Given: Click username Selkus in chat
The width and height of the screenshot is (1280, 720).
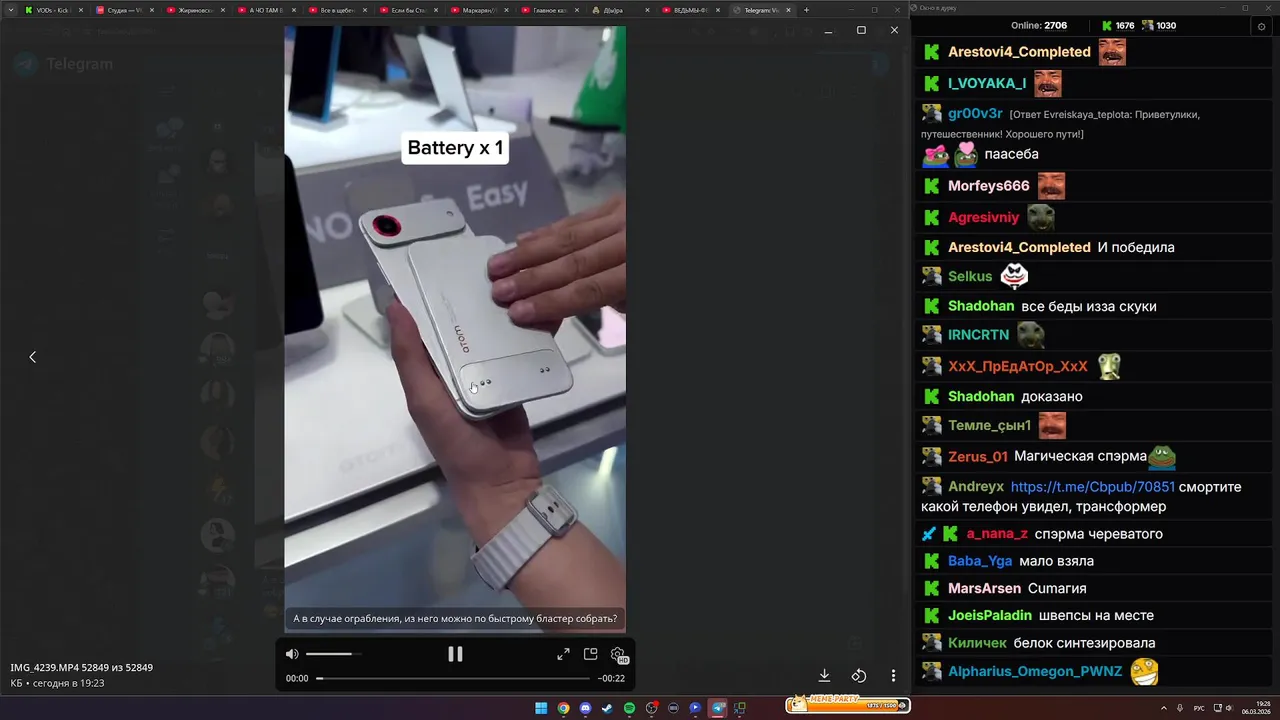Looking at the screenshot, I should pyautogui.click(x=970, y=276).
